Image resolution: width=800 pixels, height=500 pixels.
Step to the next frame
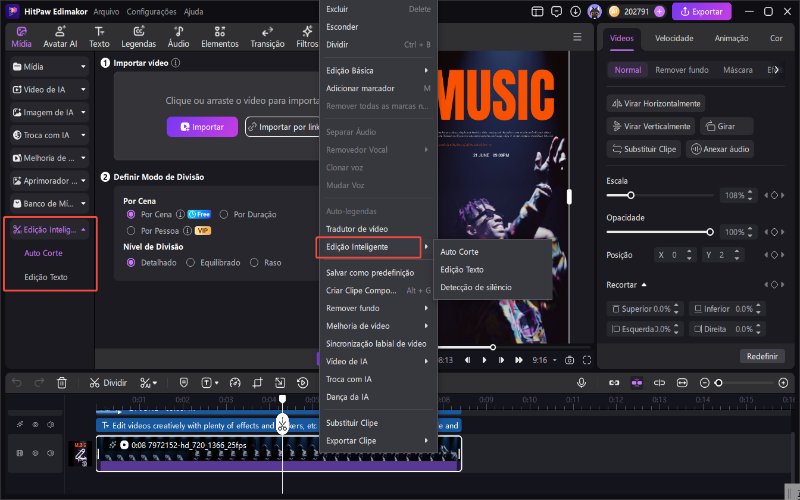click(502, 360)
